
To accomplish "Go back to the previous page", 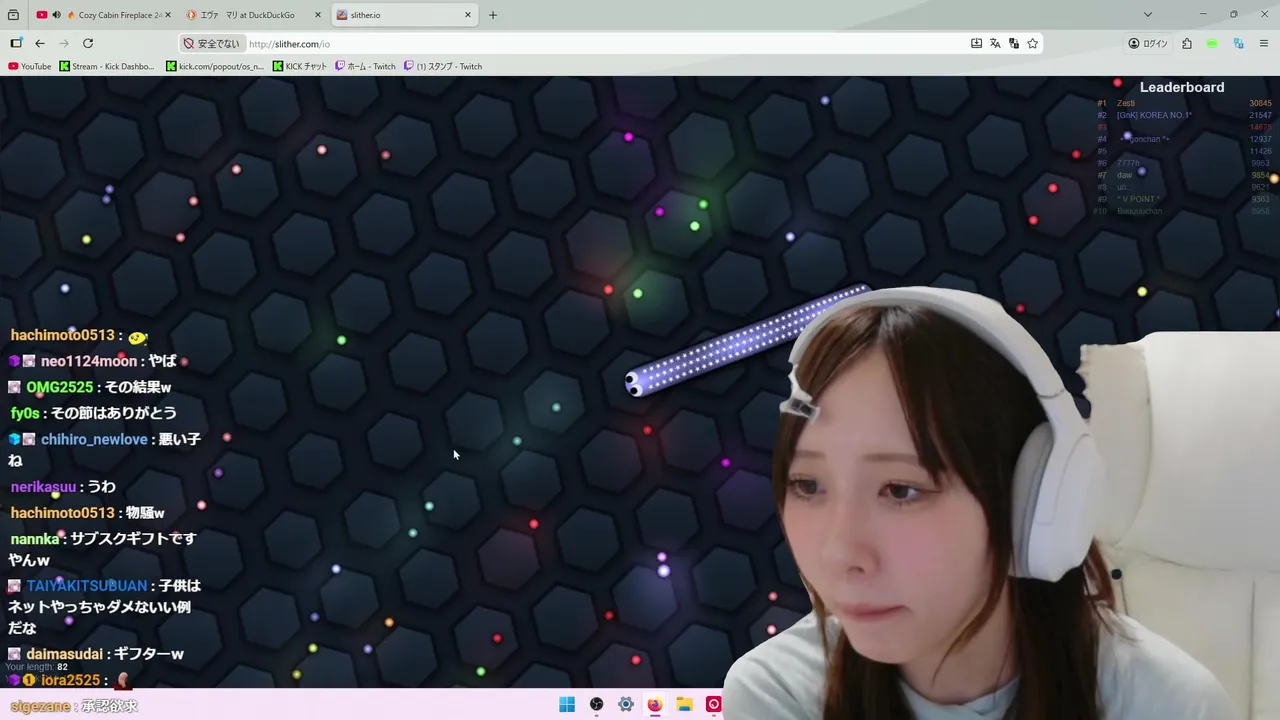I will [x=40, y=43].
